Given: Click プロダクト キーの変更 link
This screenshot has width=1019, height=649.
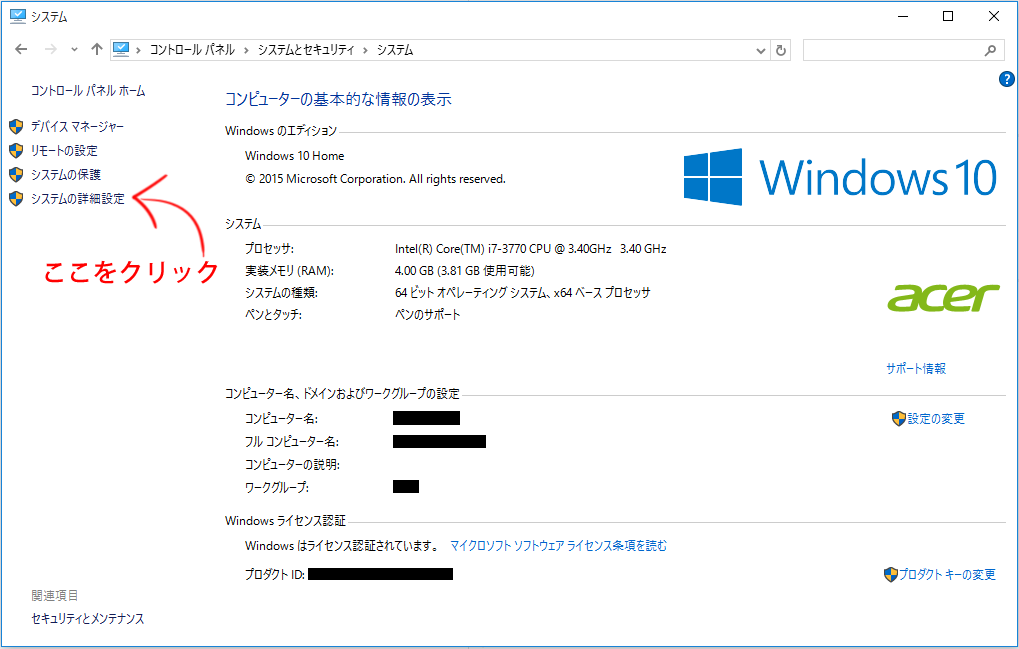Looking at the screenshot, I should tap(947, 574).
